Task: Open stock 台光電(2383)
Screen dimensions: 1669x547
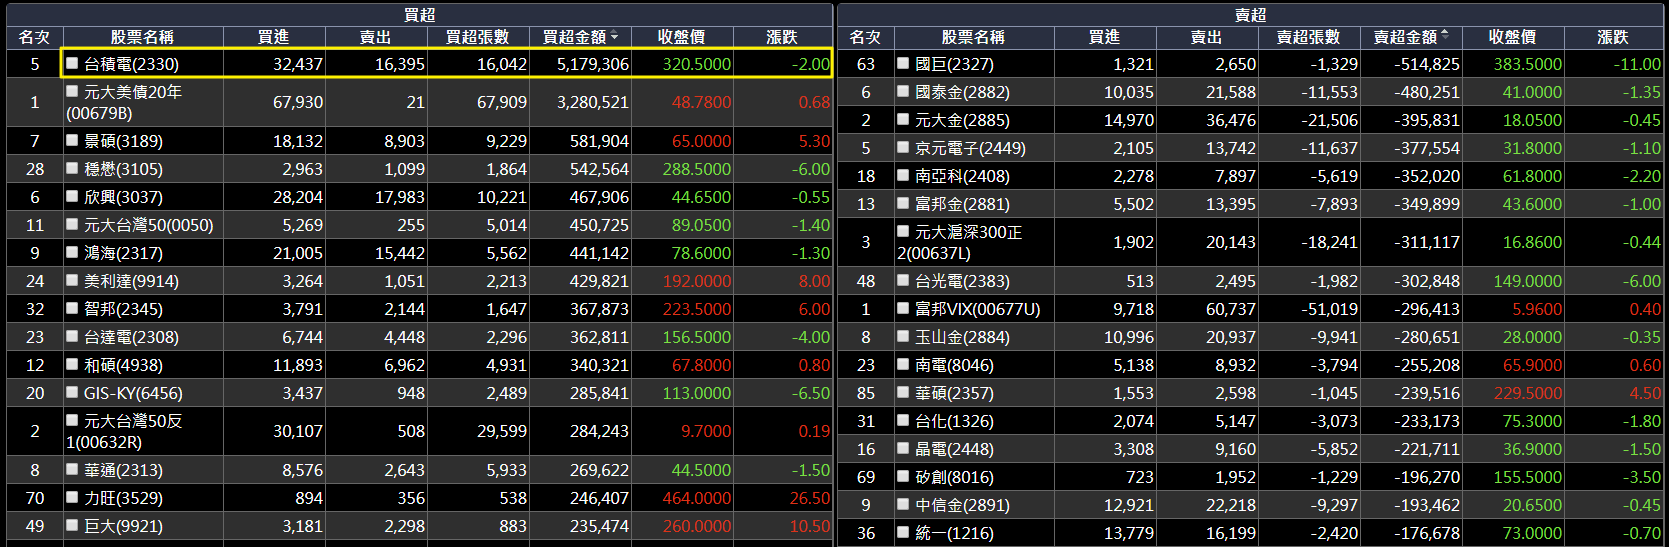Action: tap(962, 282)
